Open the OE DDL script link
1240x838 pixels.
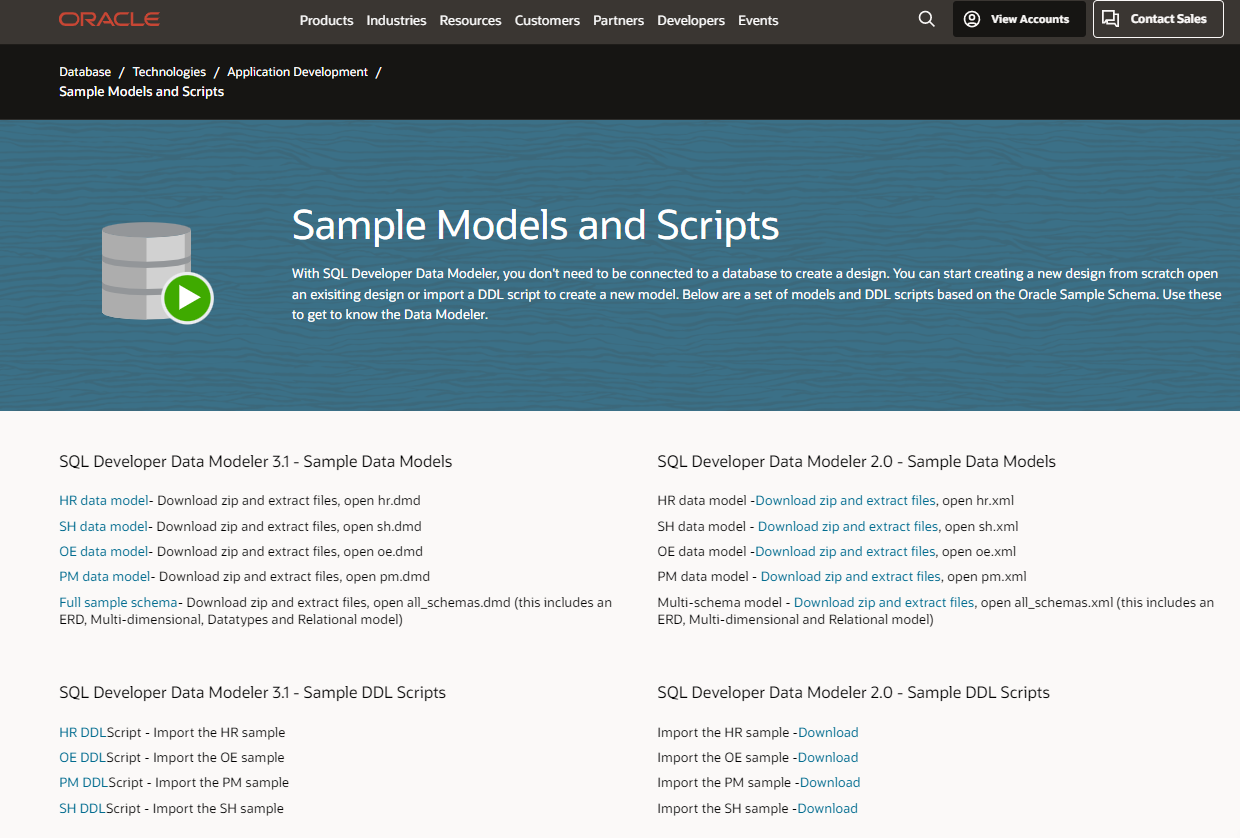(82, 757)
